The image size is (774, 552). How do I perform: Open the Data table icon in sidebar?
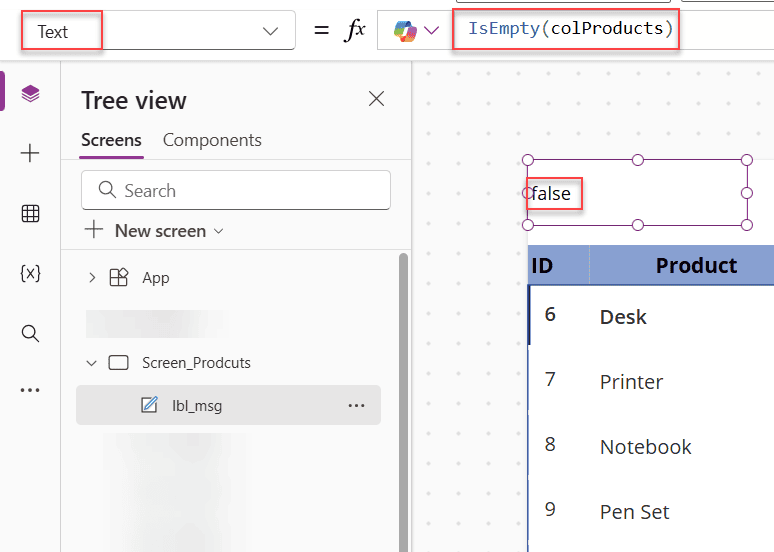tap(30, 214)
